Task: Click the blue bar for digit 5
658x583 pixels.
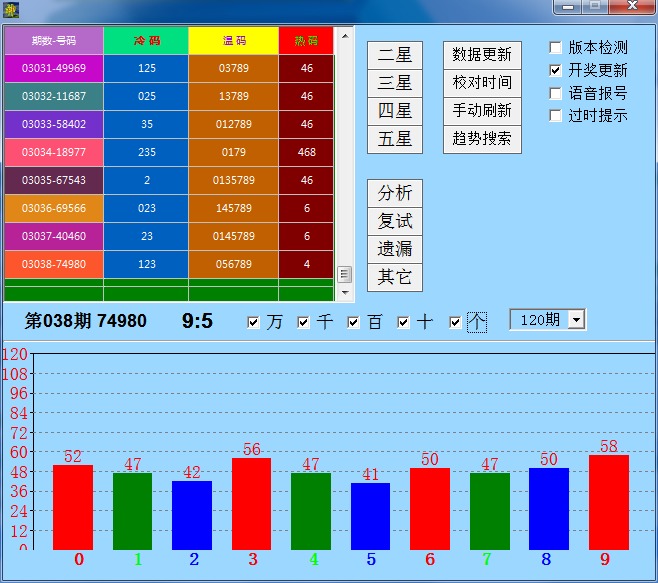Action: pyautogui.click(x=370, y=515)
